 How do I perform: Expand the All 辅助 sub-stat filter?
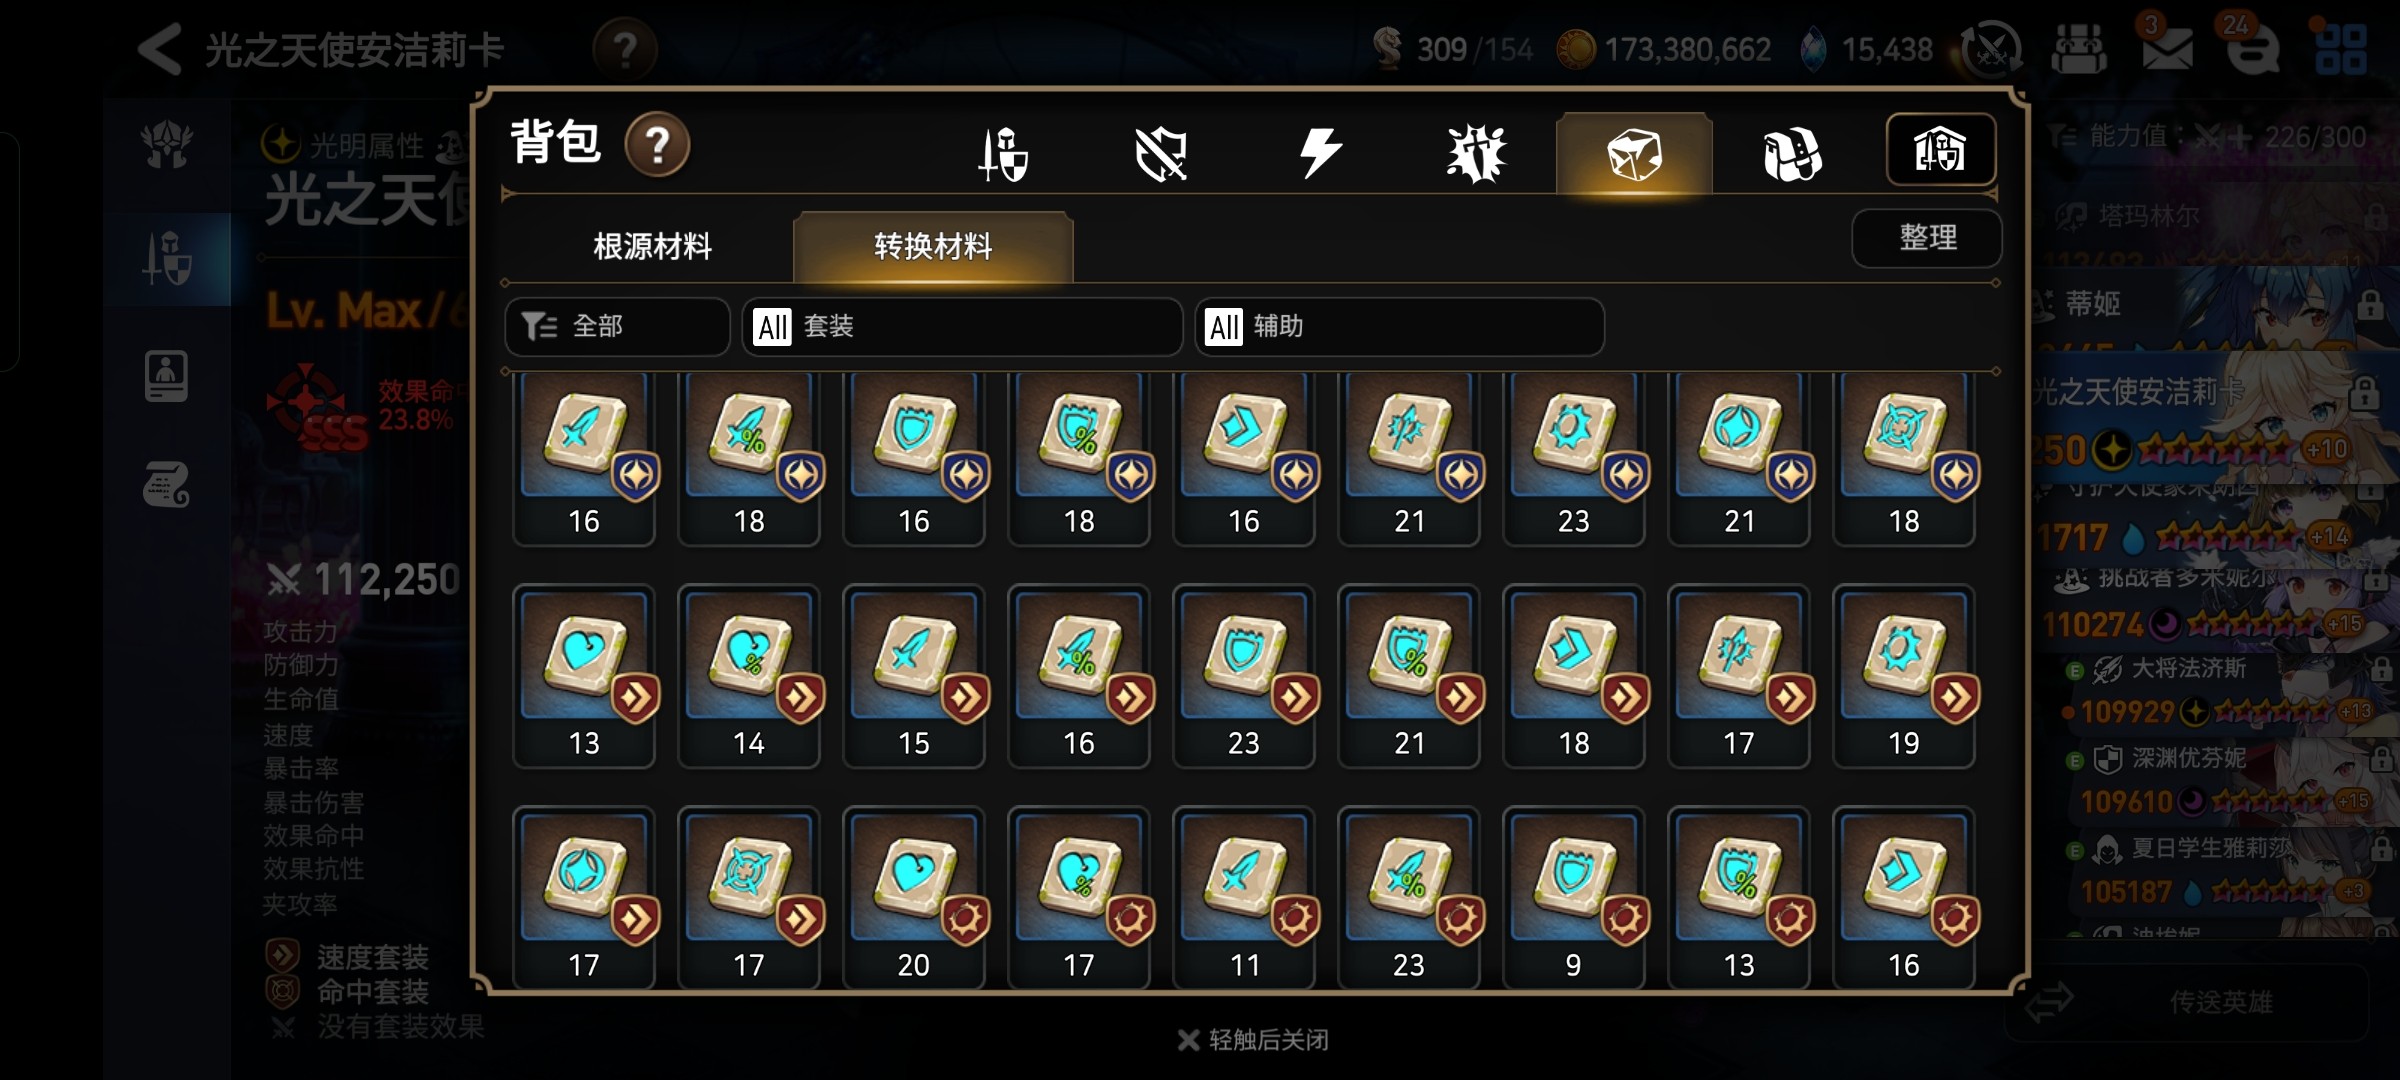(1400, 326)
